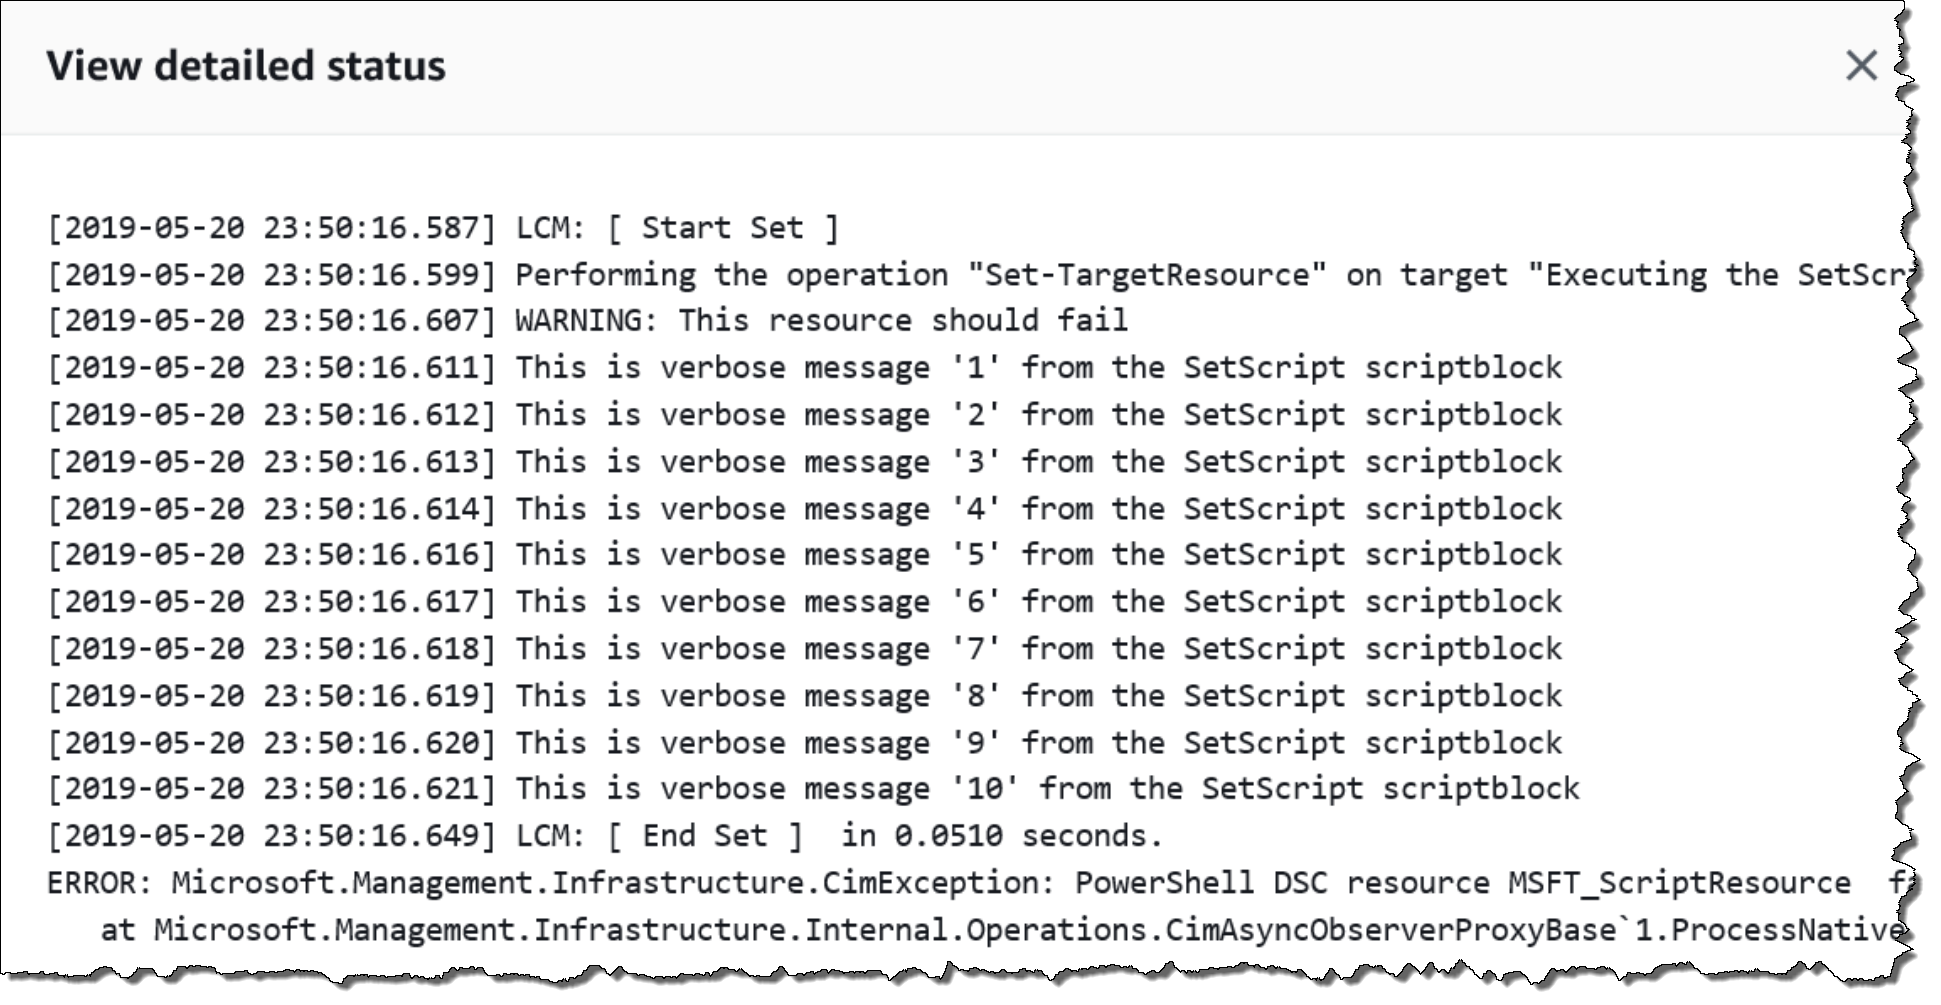Click the "MSFT_ScriptResource" text in the error
1941x1005 pixels.
pyautogui.click(x=1679, y=883)
